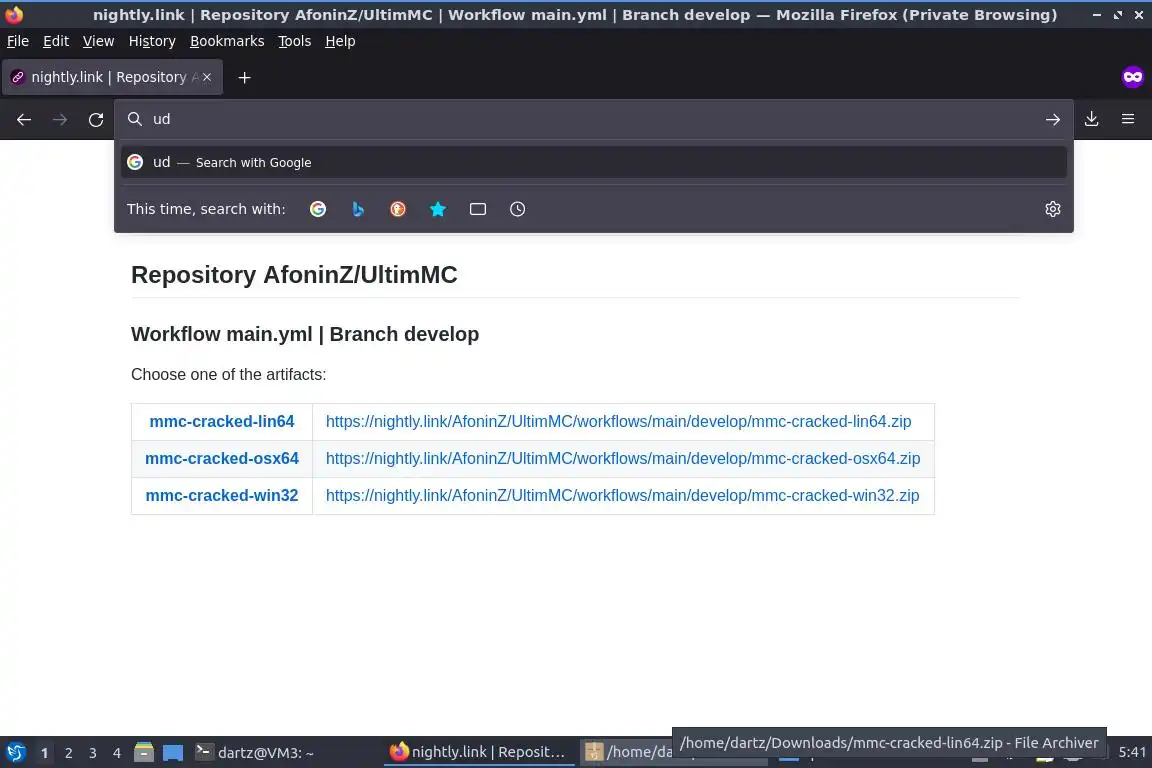Open the View menu

tap(98, 41)
